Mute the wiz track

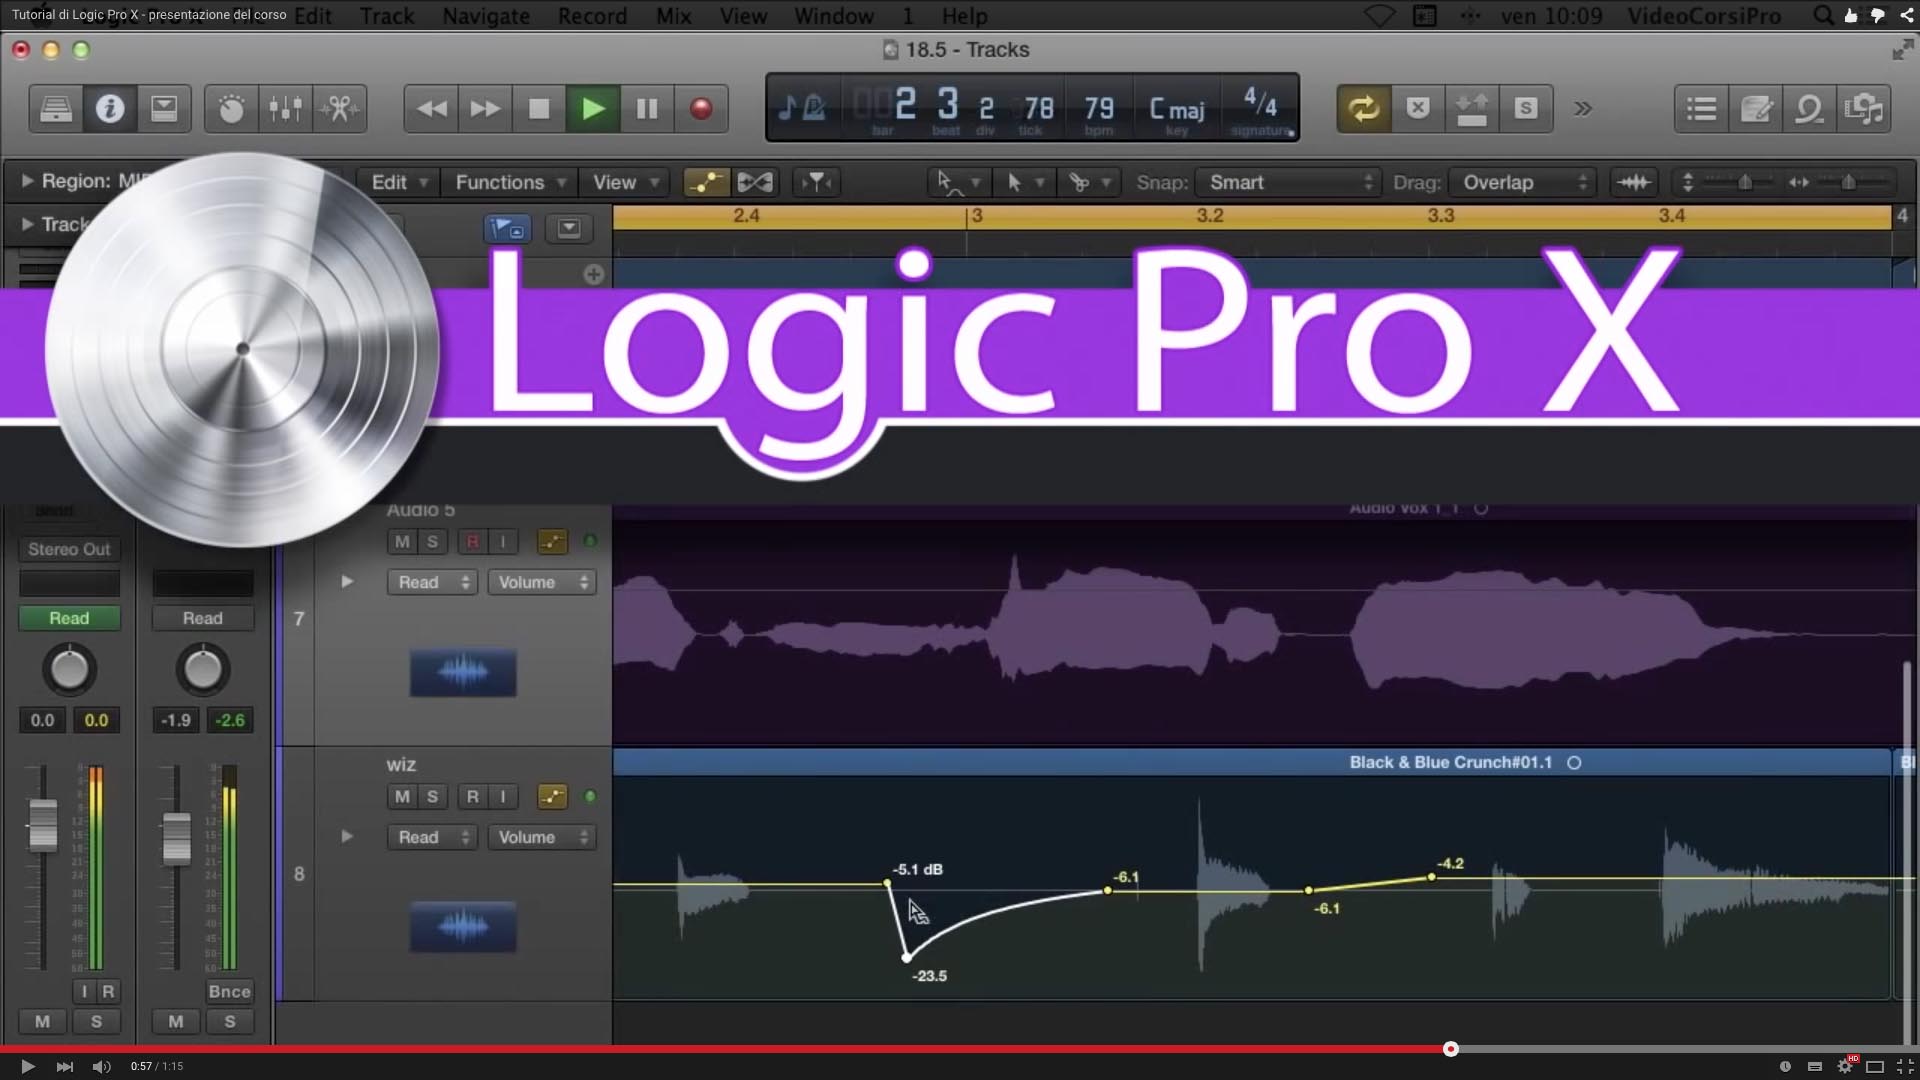tap(403, 797)
